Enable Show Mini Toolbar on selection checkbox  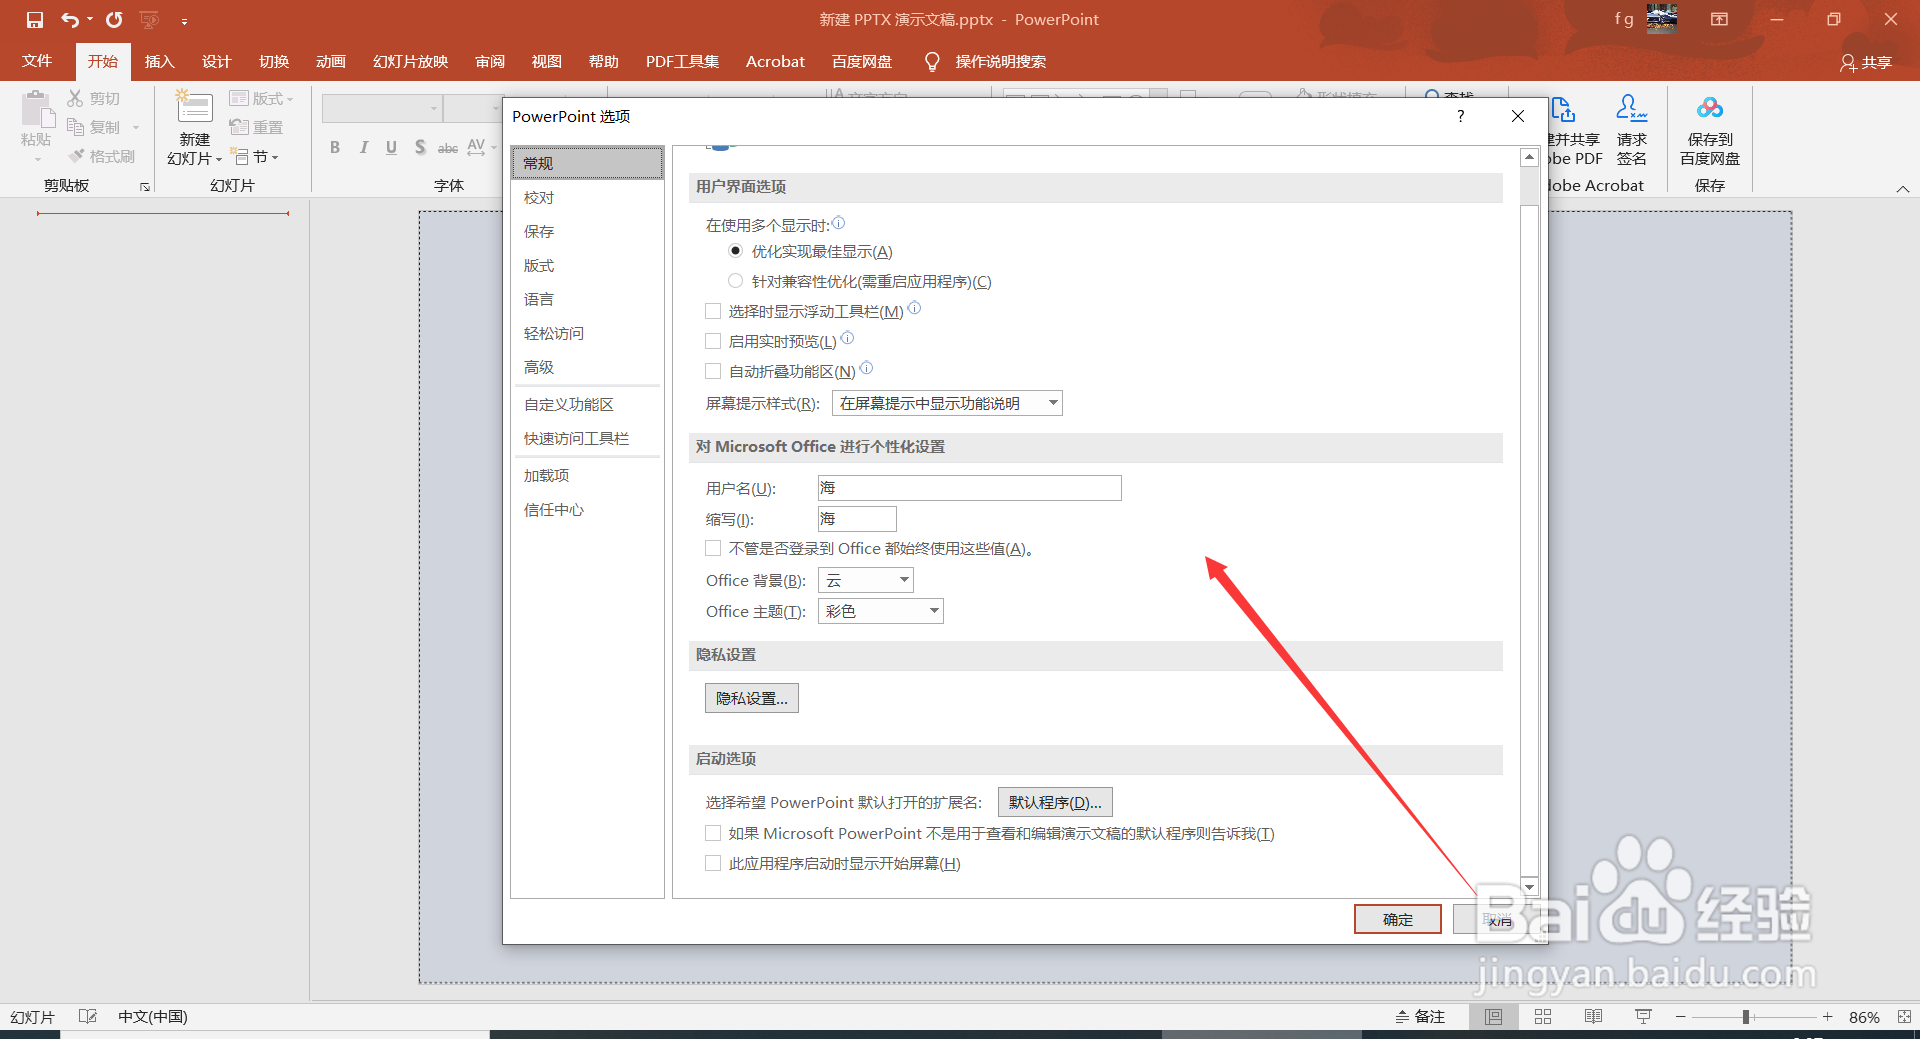[713, 311]
